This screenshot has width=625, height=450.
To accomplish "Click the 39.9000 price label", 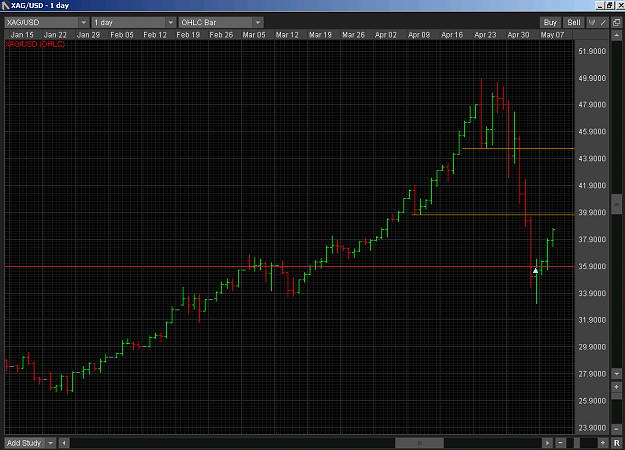I will (x=592, y=212).
